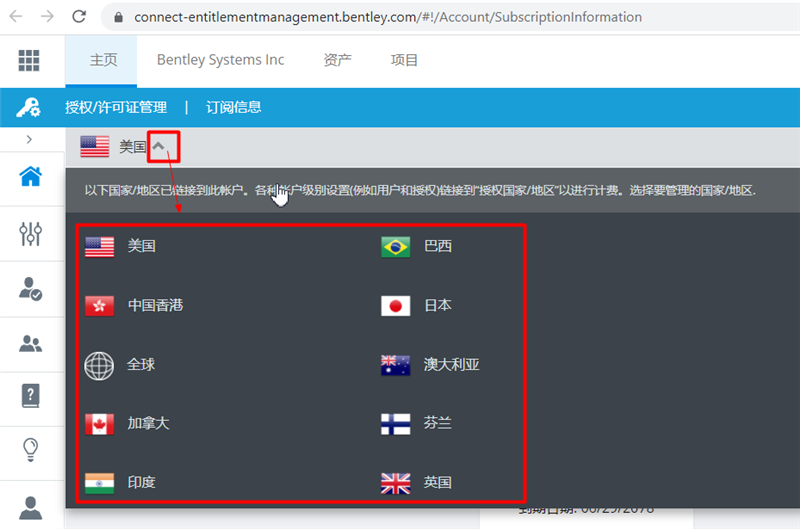The height and width of the screenshot is (529, 800).
Task: Expand the sidebar with the chevron arrow
Action: click(29, 139)
